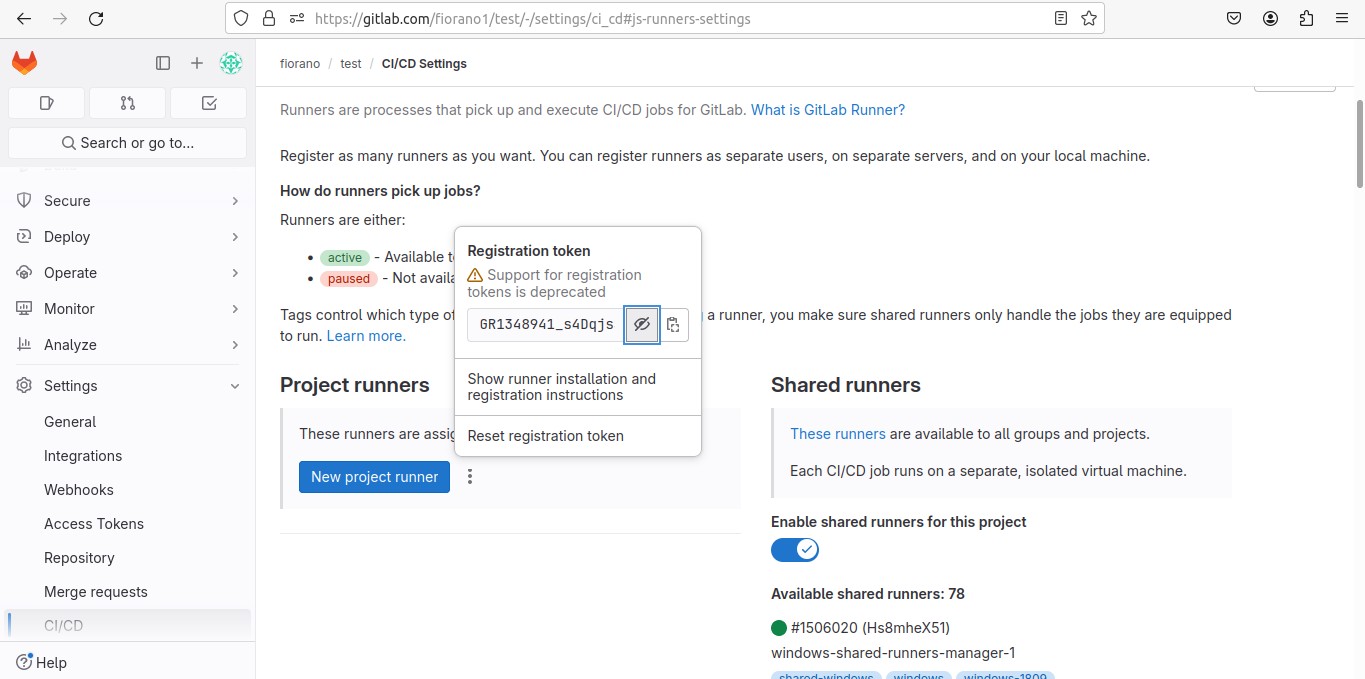Click the green active badge

point(345,258)
